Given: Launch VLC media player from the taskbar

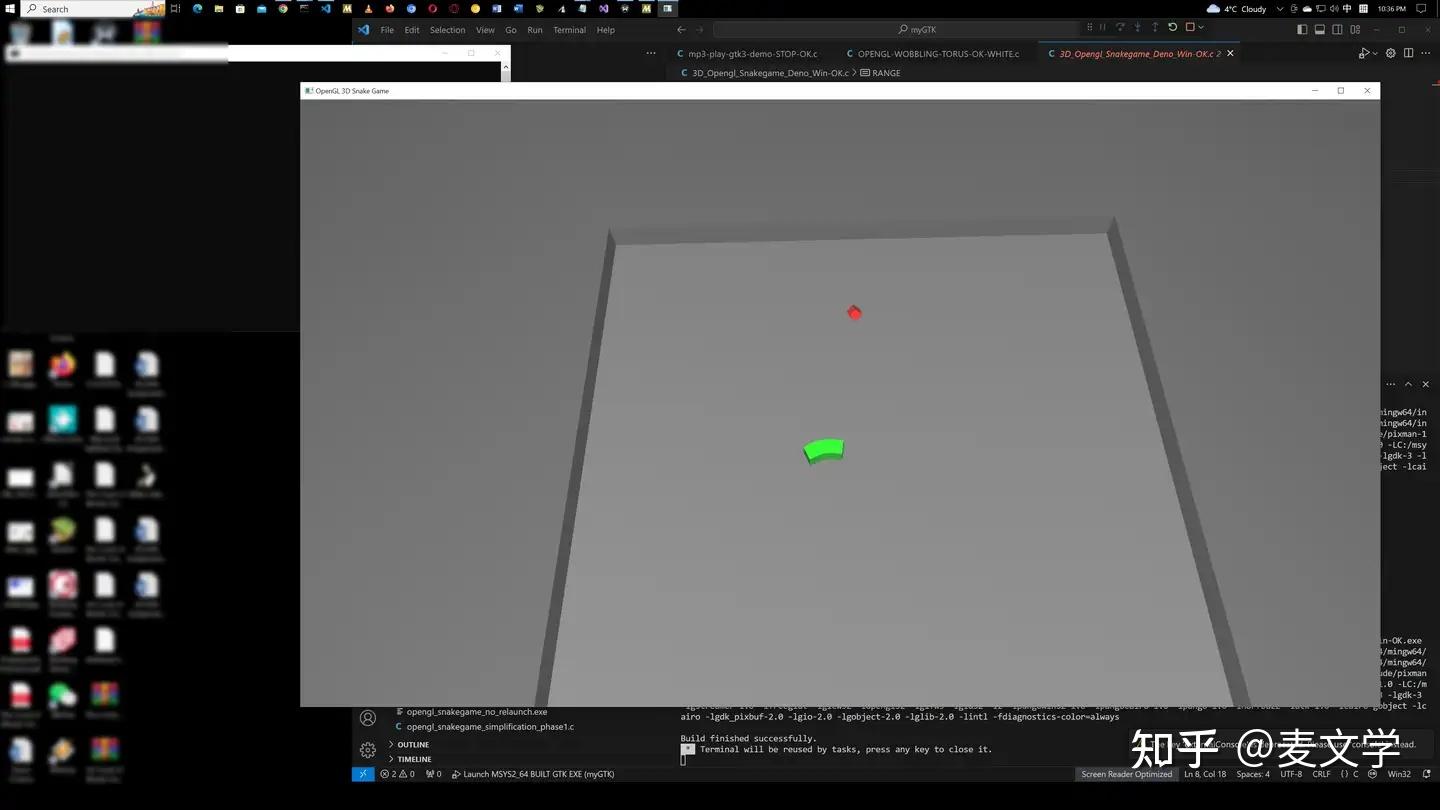Looking at the screenshot, I should (368, 9).
